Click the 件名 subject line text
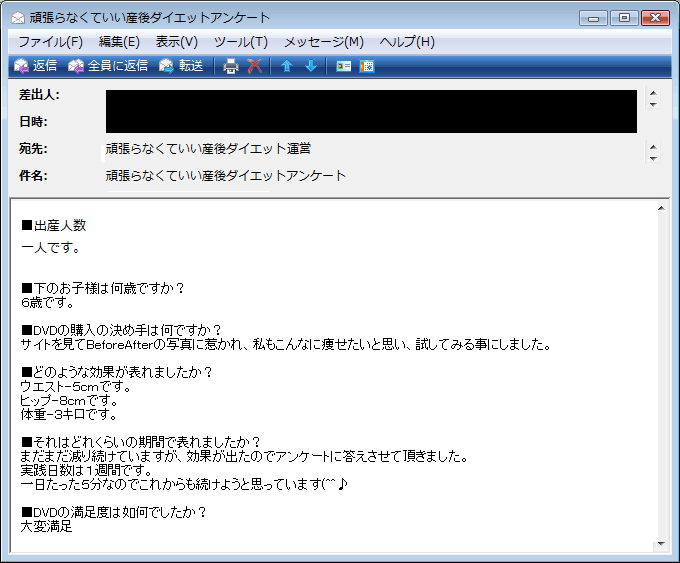This screenshot has width=680, height=563. tap(226, 176)
